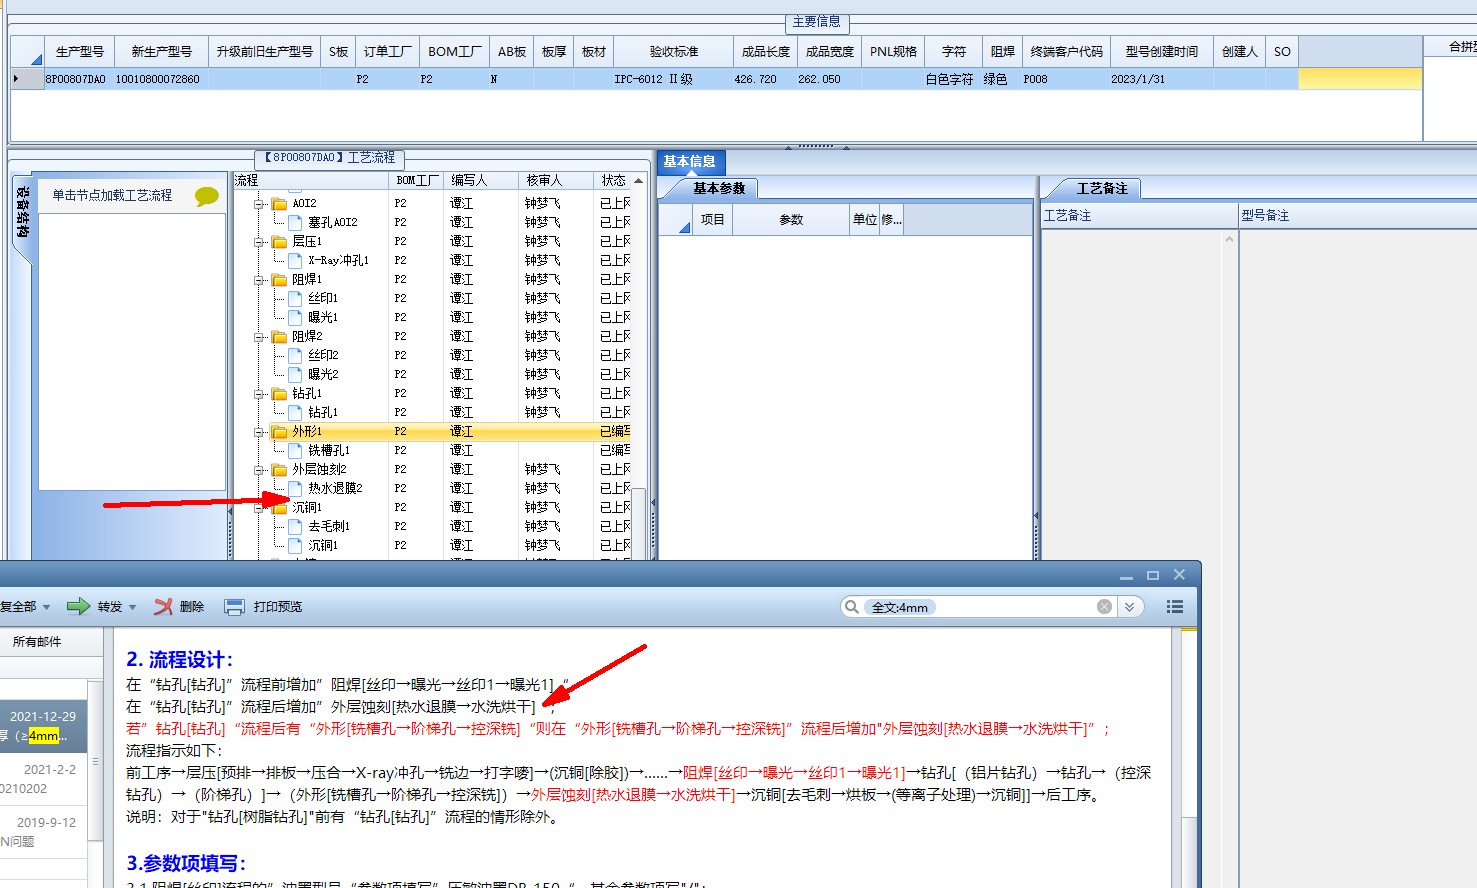
Task: Collapse the 沉铜1 folder node
Action: coord(259,508)
